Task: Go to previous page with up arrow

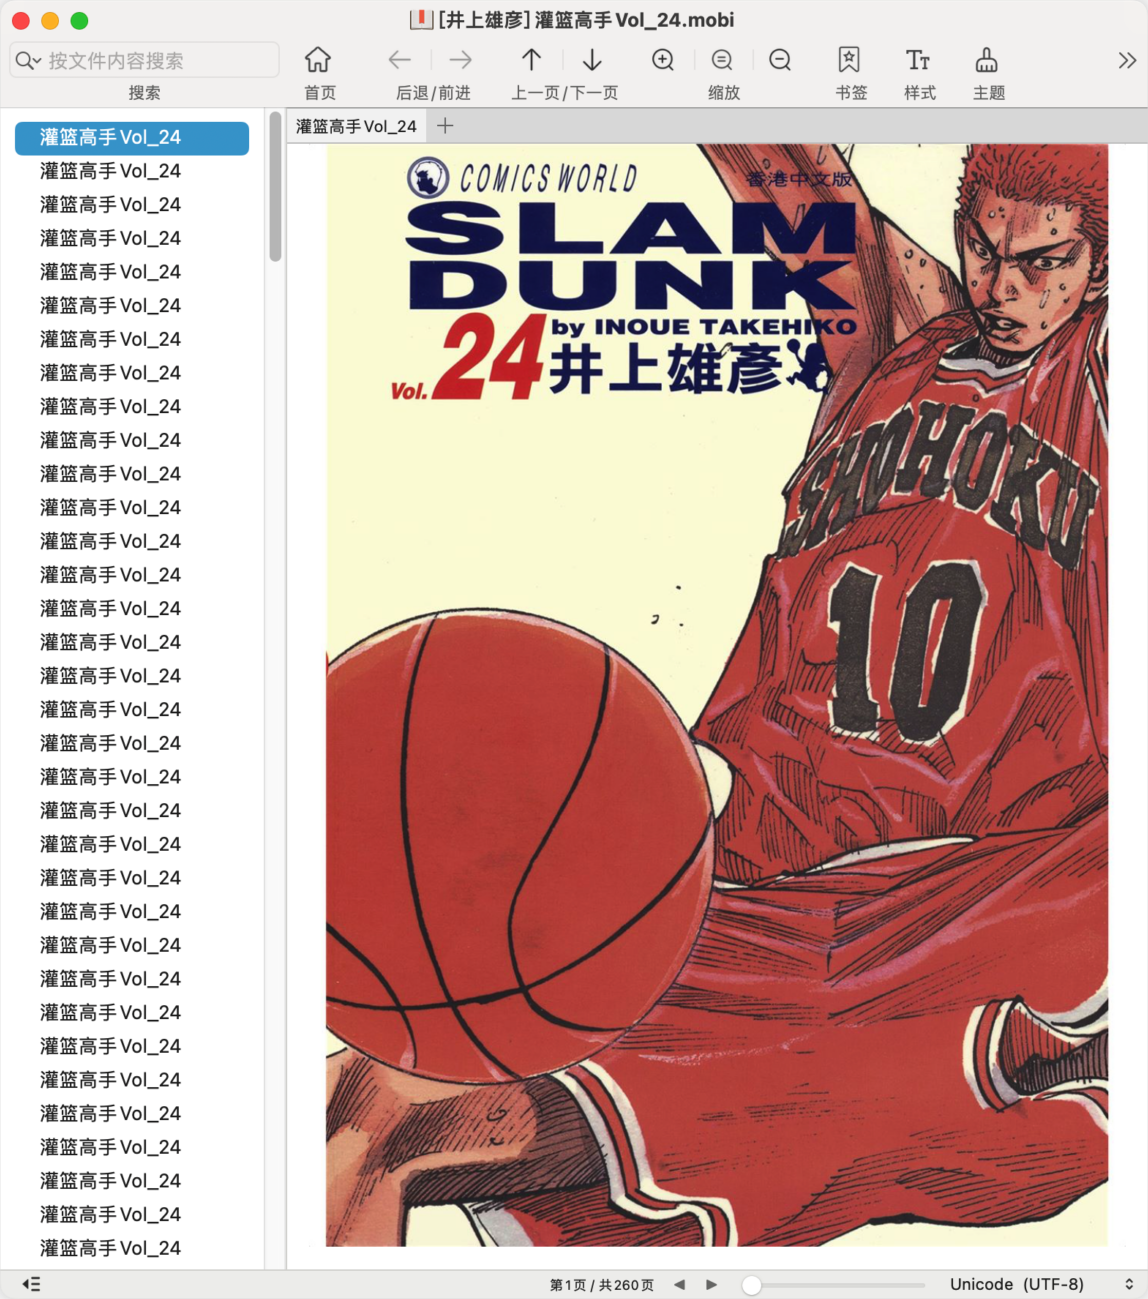Action: (532, 60)
